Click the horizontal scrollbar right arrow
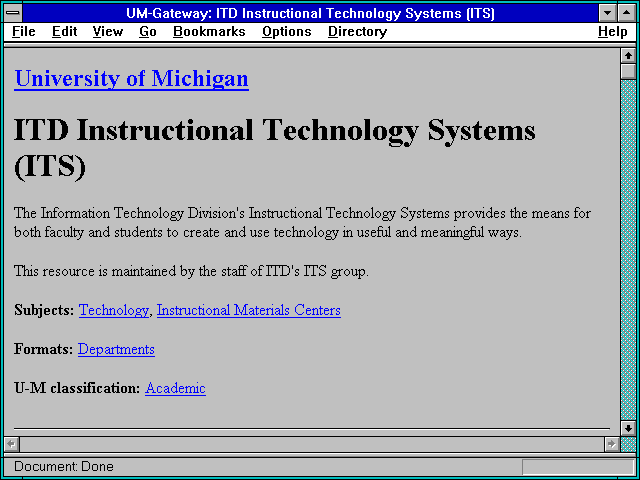This screenshot has width=640, height=480. click(611, 444)
